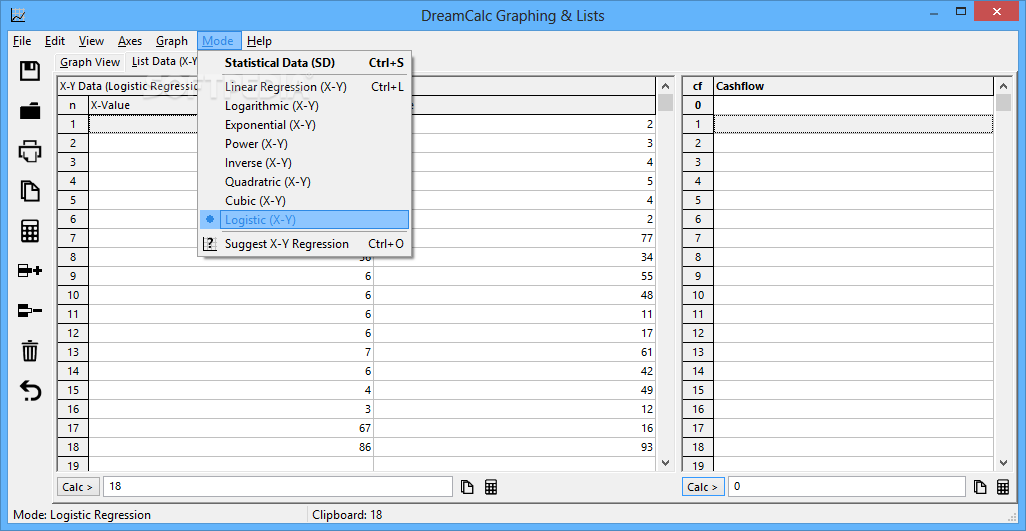This screenshot has height=531, width=1026.
Task: Open the File menu
Action: coord(22,41)
